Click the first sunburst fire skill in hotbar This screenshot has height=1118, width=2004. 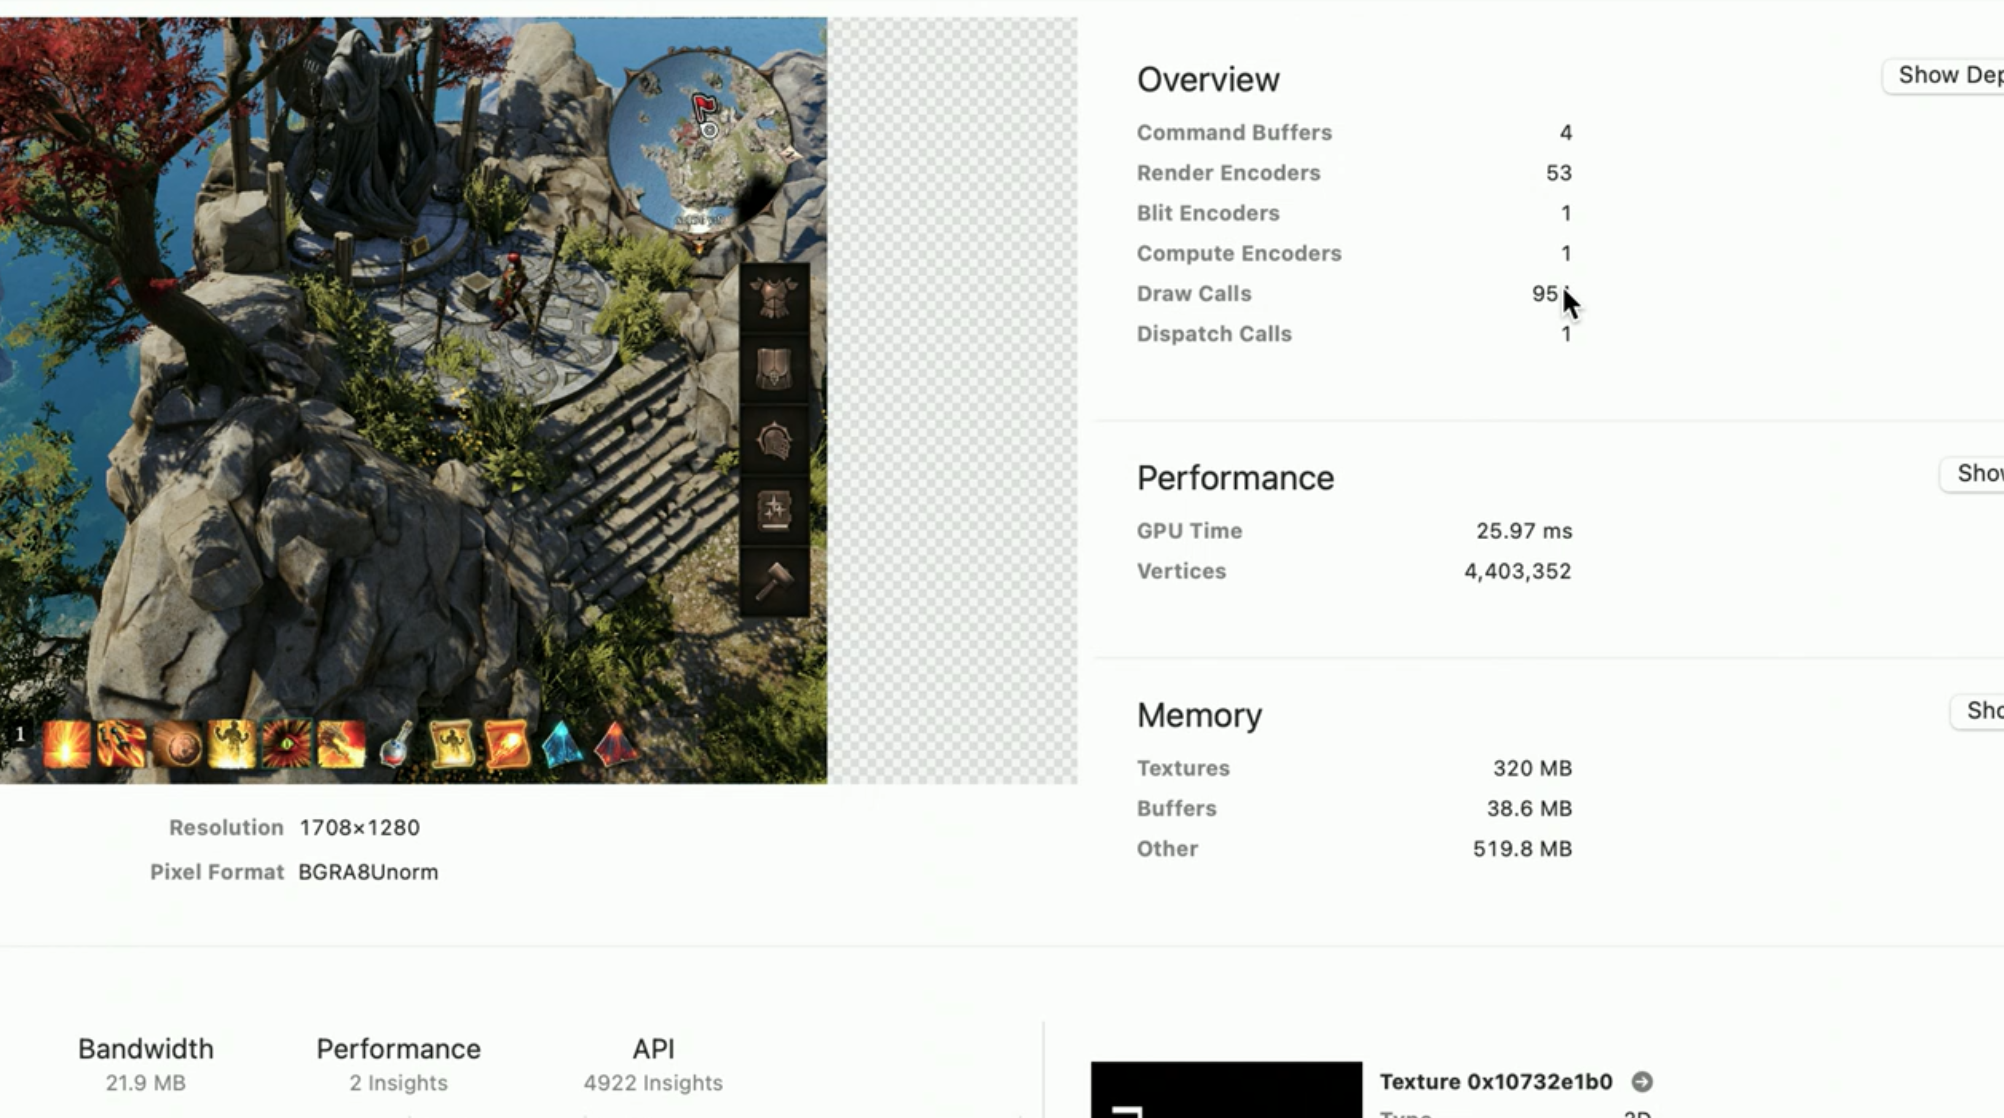click(67, 744)
